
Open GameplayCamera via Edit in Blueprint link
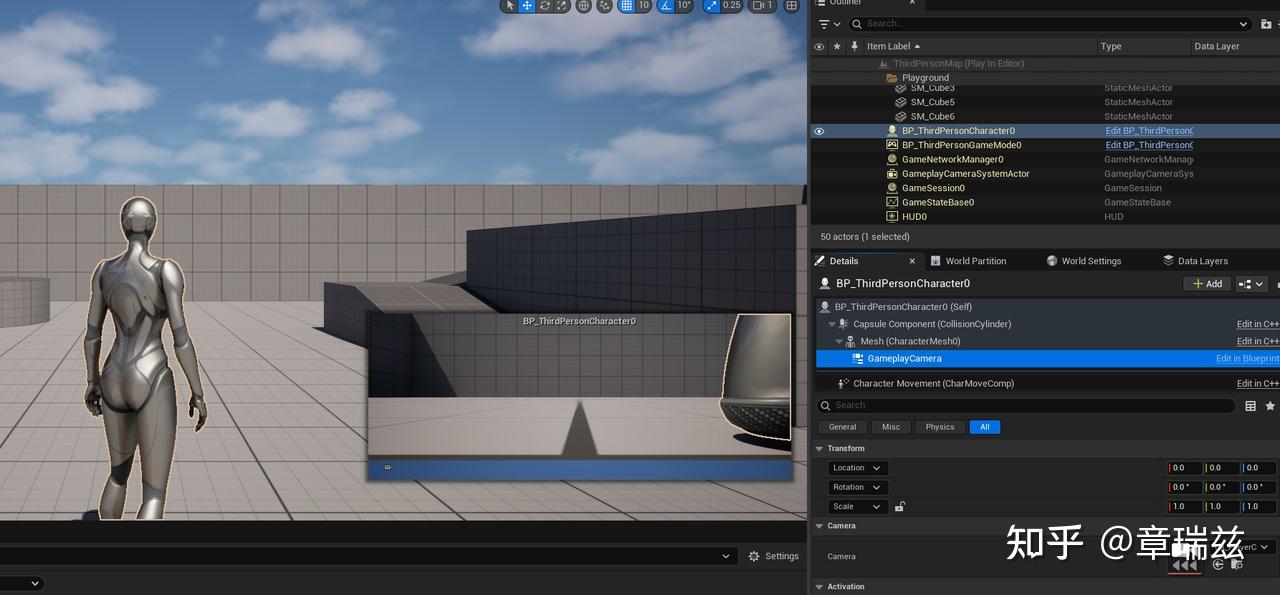coord(1246,358)
